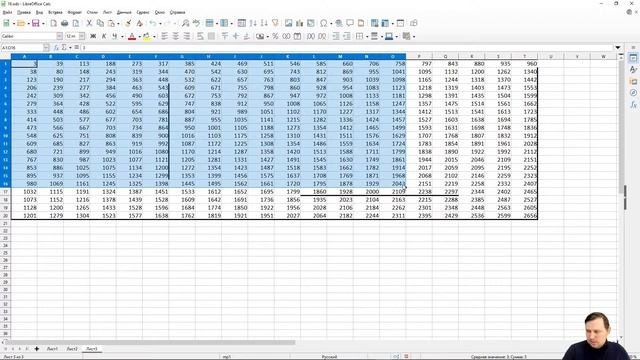Click the Sort Descending icon
Screen dimensions: 640x360
click(x=264, y=23)
